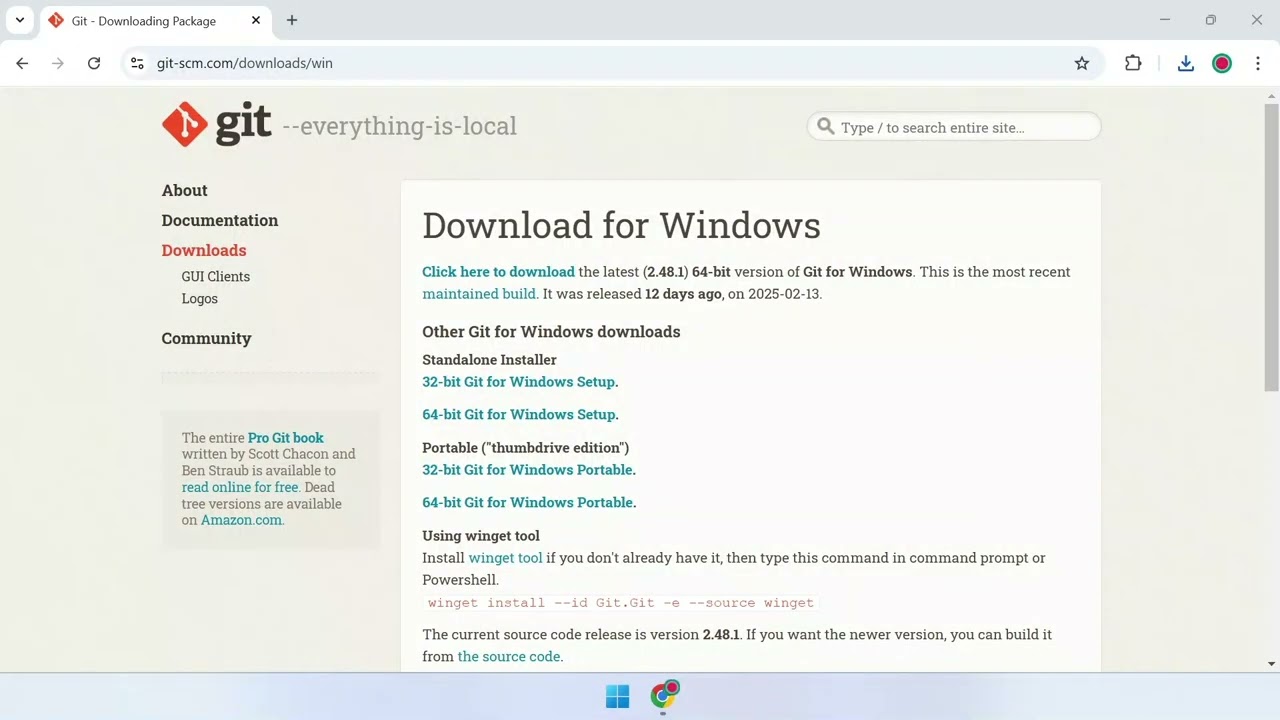Click the 'Using winget tool' label
This screenshot has width=1280, height=720.
tap(481, 536)
